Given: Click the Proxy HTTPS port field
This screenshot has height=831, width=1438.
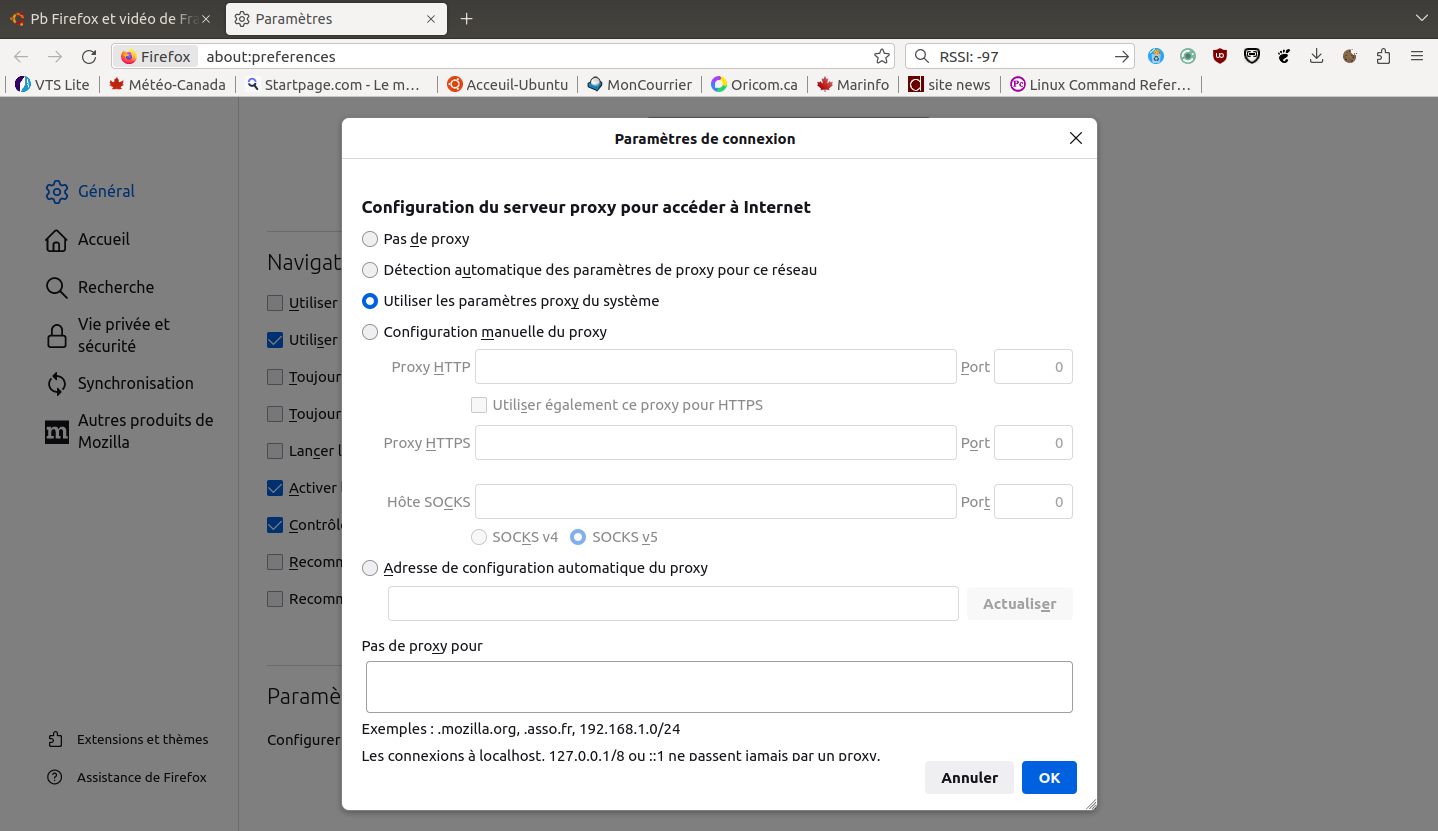Looking at the screenshot, I should [1033, 443].
